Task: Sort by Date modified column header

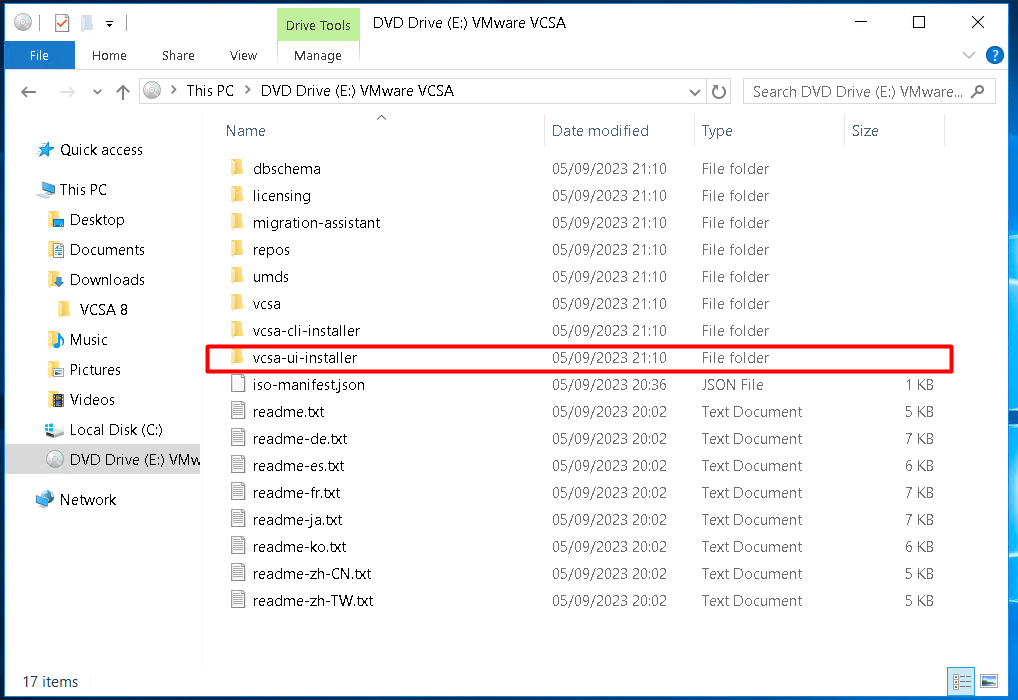Action: coord(600,131)
